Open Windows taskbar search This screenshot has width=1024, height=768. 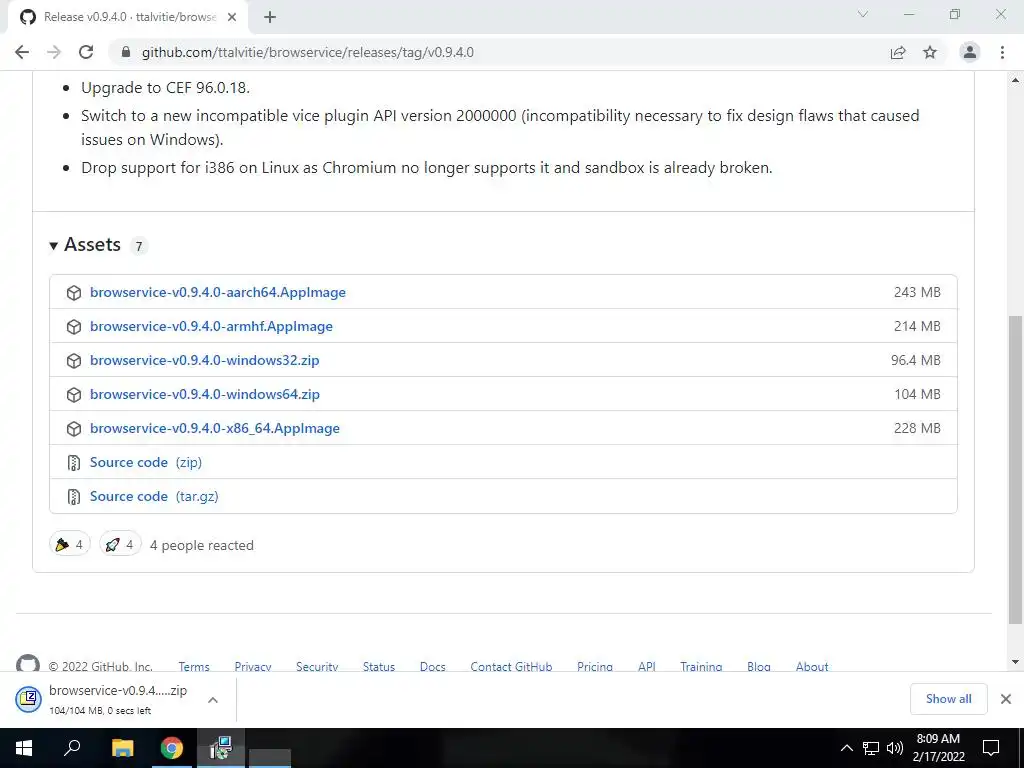(x=72, y=748)
